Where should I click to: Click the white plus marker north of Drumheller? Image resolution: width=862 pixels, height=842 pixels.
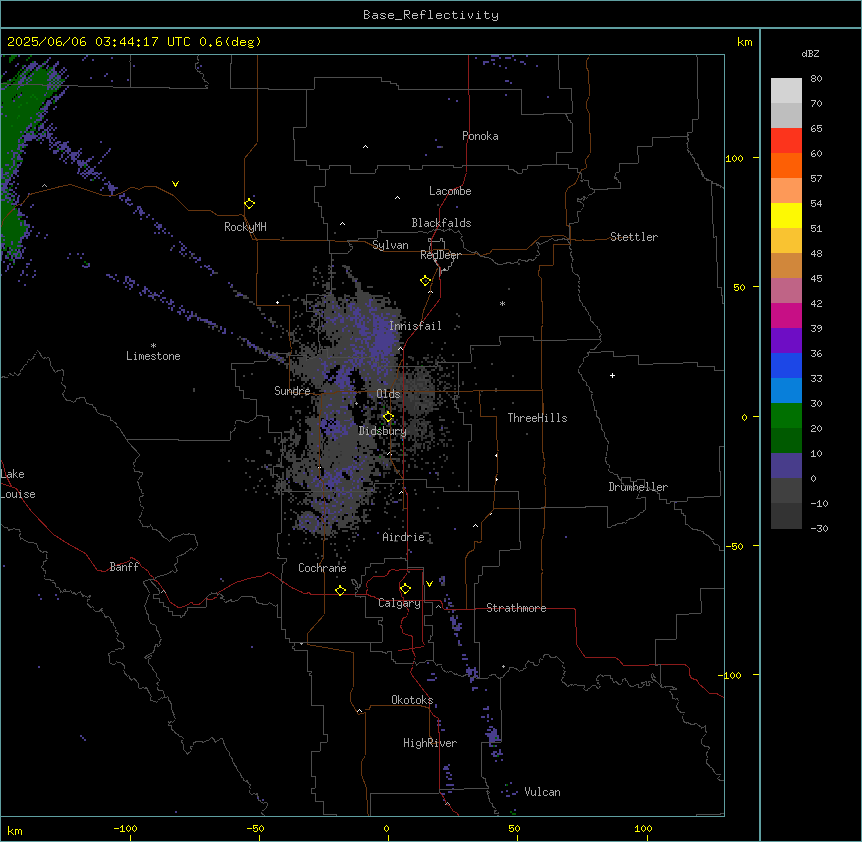tap(612, 375)
